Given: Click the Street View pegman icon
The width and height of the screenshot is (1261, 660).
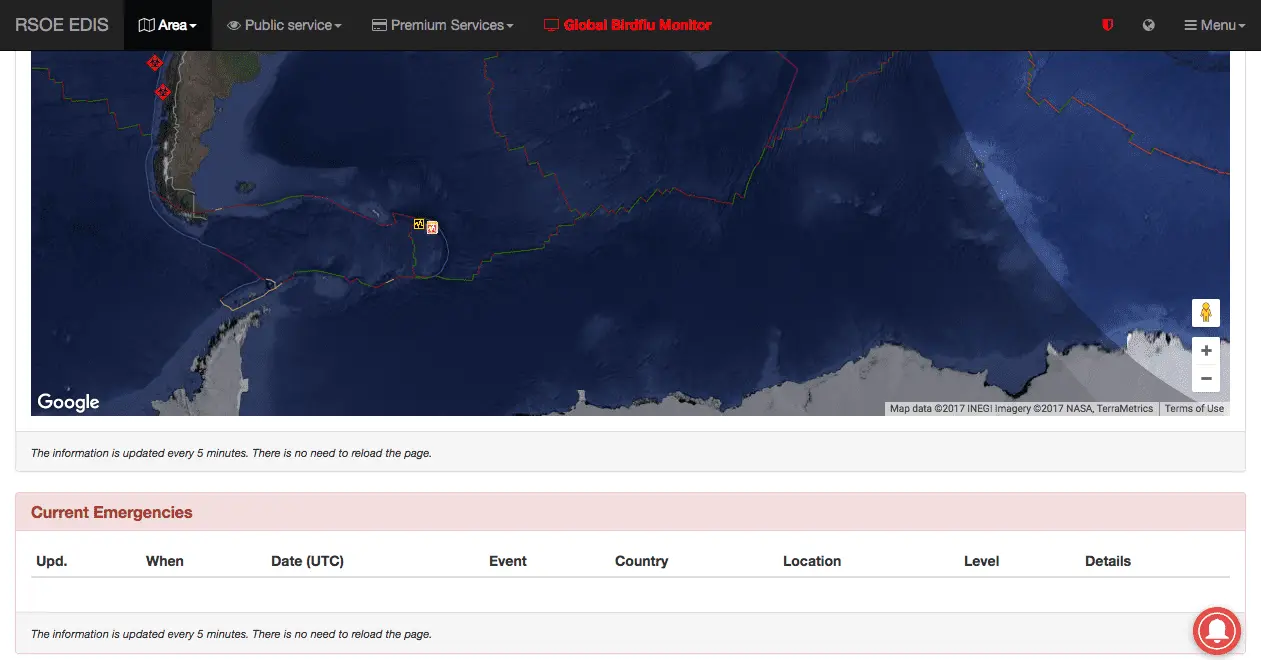Looking at the screenshot, I should click(1206, 313).
